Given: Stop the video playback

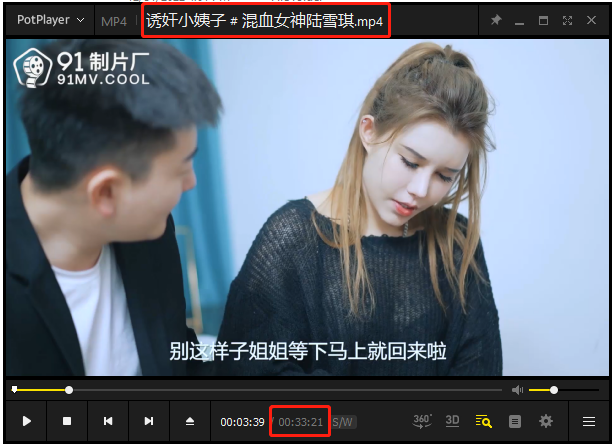Looking at the screenshot, I should 67,422.
